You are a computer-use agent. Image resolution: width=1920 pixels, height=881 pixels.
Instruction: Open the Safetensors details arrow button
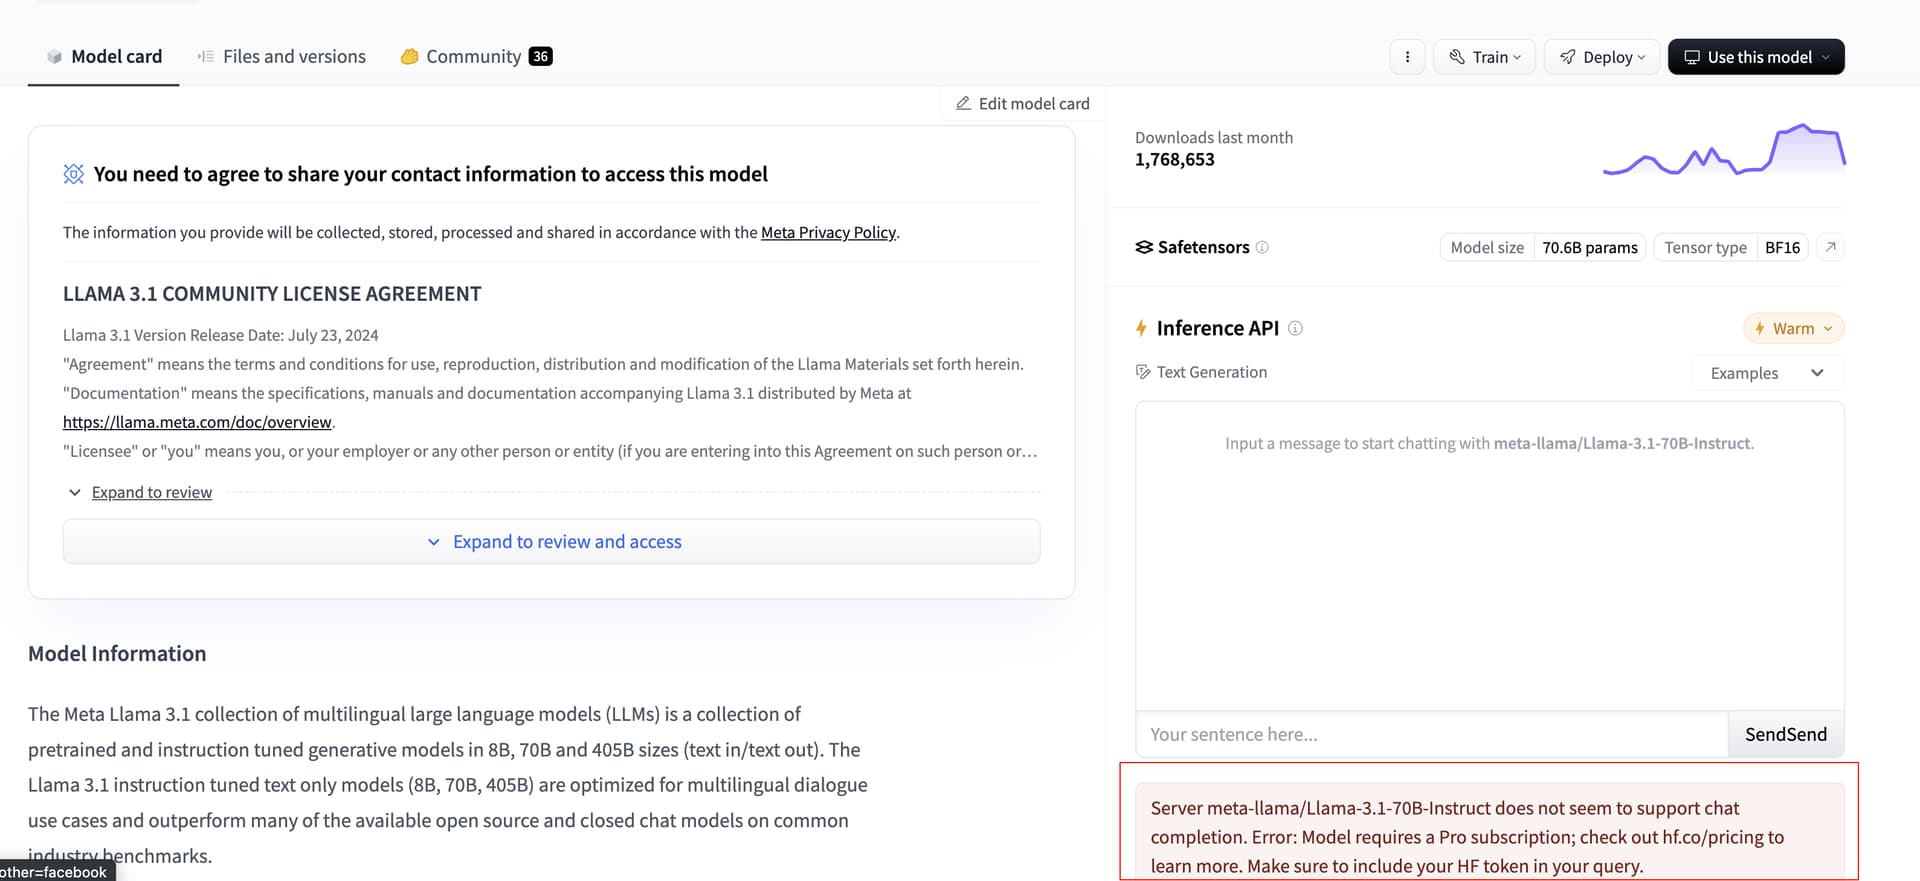pos(1830,247)
